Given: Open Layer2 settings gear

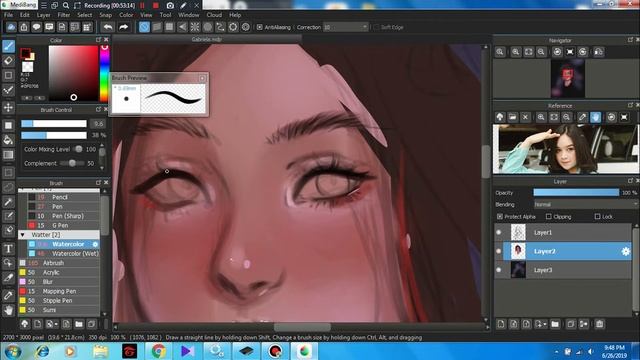Looking at the screenshot, I should pyautogui.click(x=625, y=251).
